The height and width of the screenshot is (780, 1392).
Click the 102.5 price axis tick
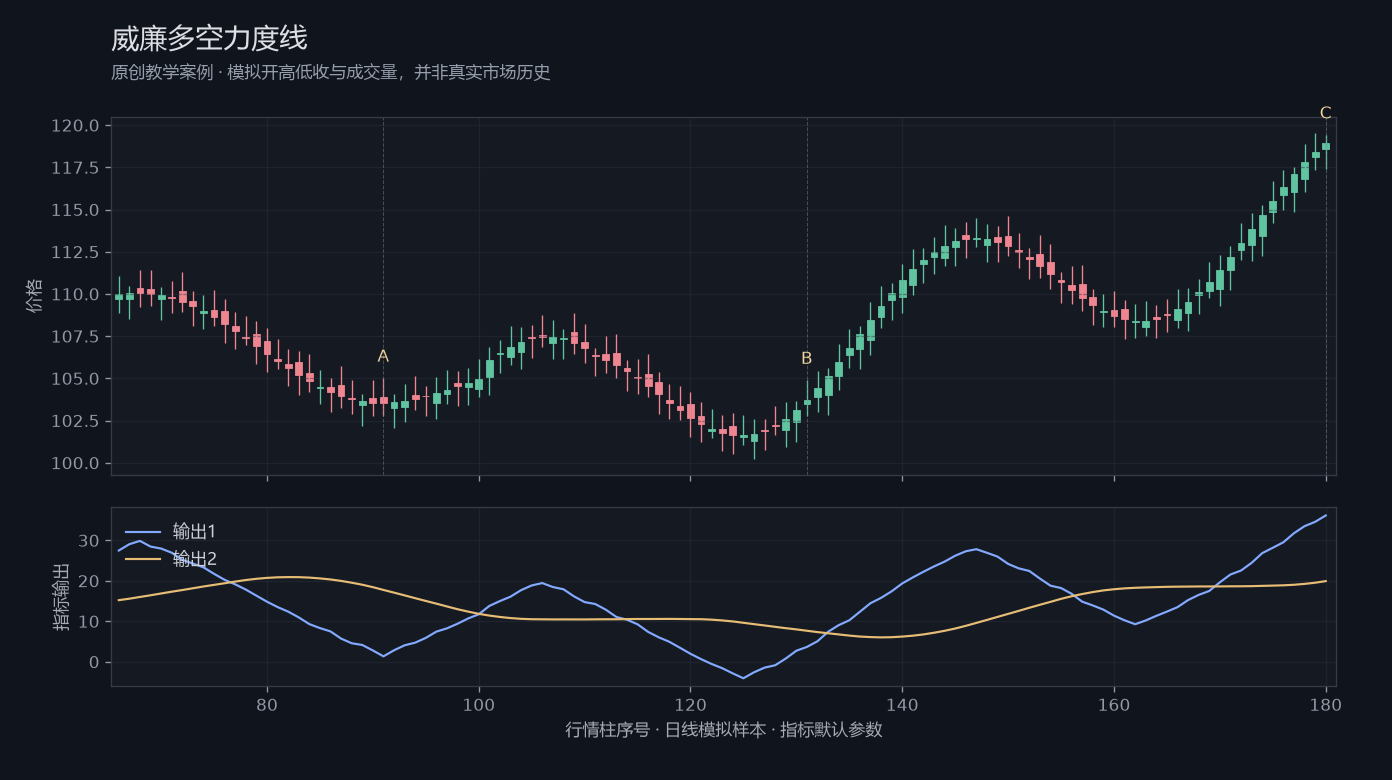[x=75, y=421]
